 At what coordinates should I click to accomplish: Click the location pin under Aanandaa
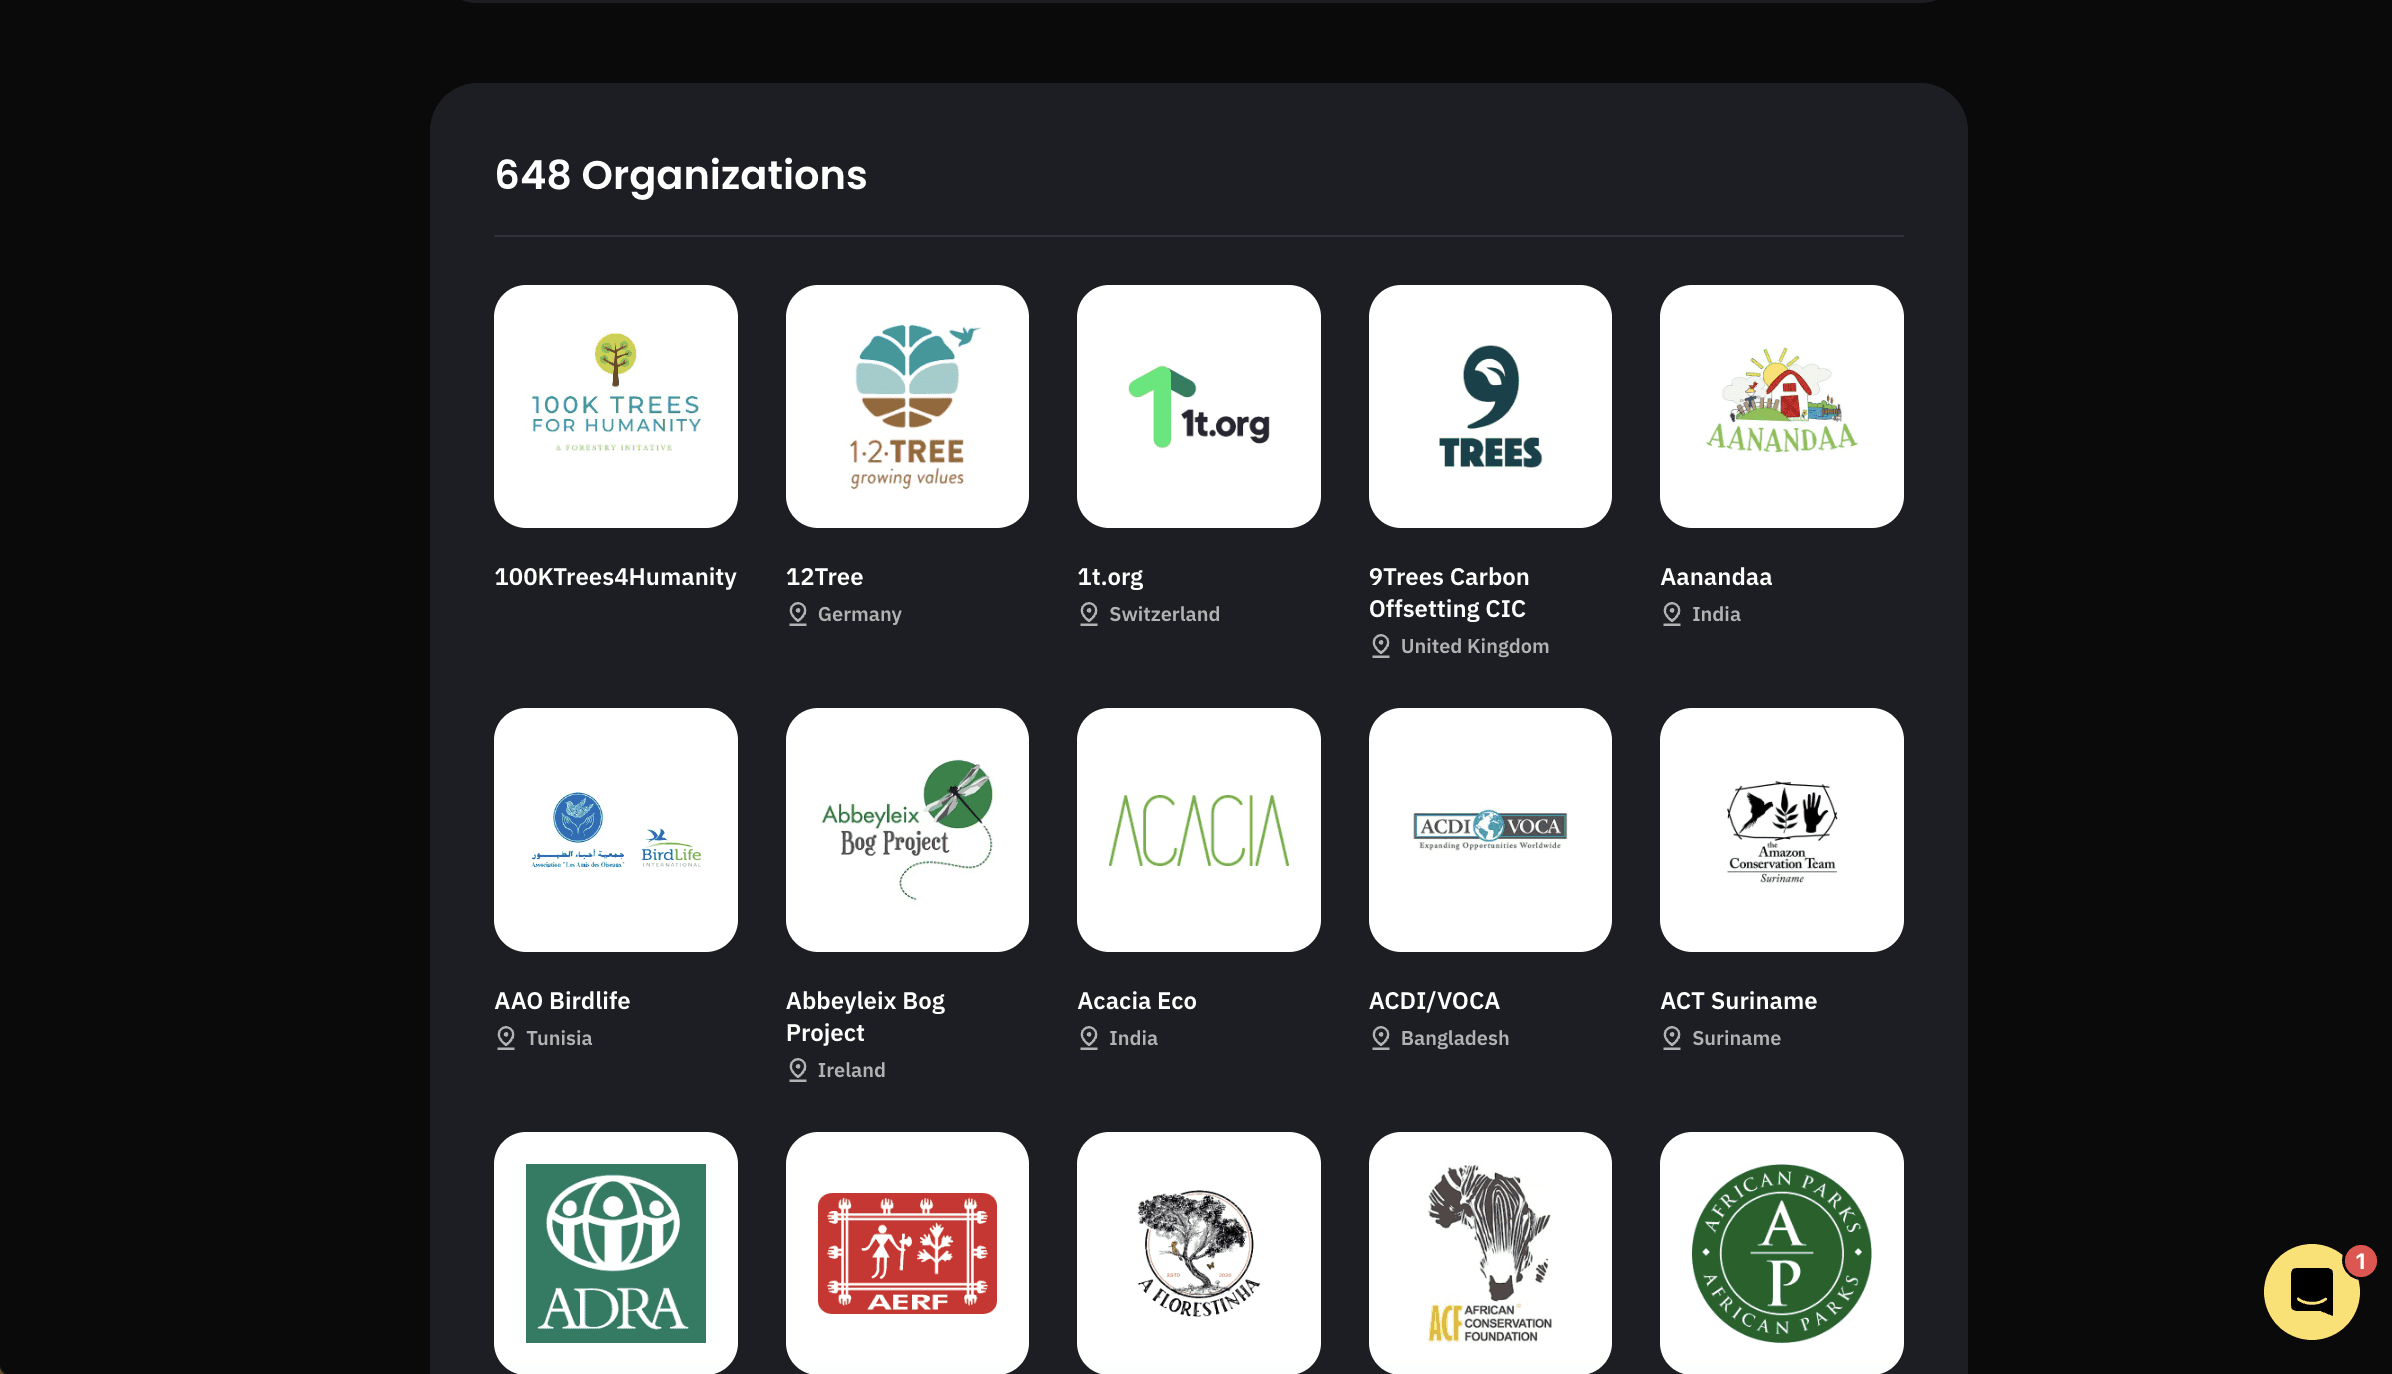click(x=1672, y=614)
